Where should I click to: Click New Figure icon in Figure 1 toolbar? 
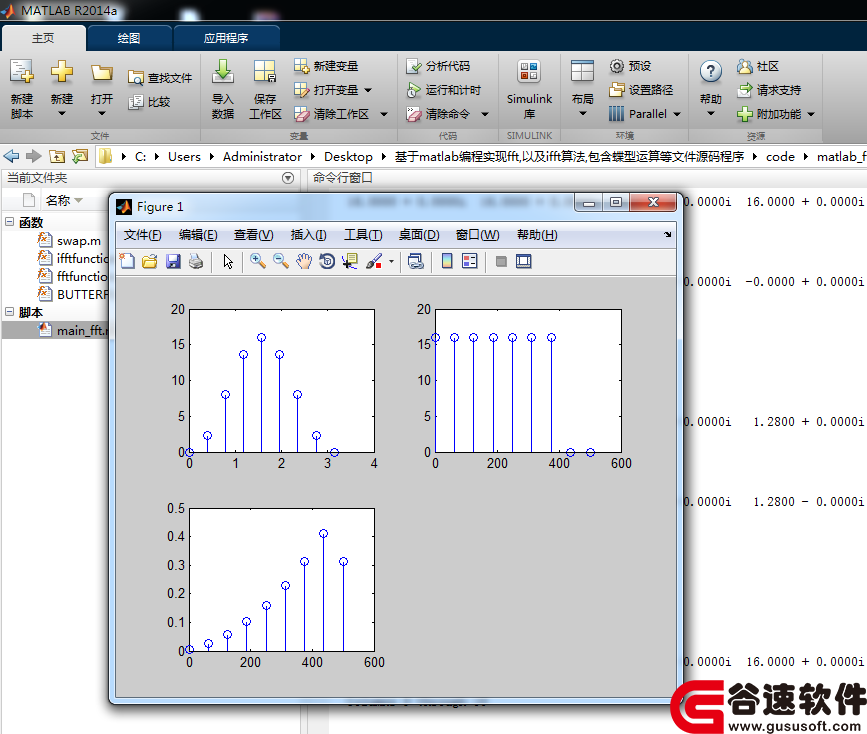pyautogui.click(x=127, y=261)
